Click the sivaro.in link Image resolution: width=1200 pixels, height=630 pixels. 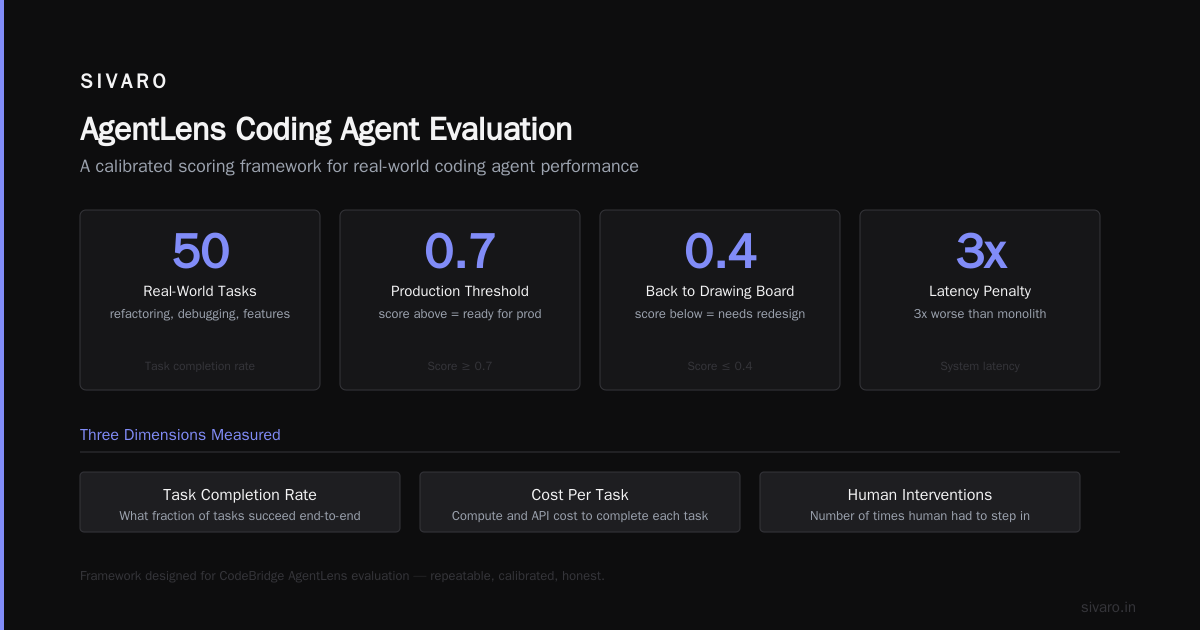[1108, 607]
